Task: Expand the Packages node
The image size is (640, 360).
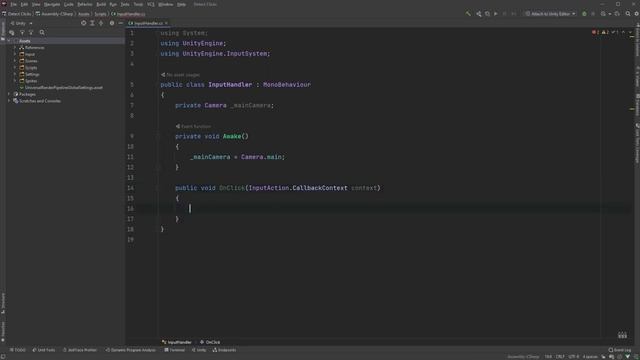Action: (9, 94)
